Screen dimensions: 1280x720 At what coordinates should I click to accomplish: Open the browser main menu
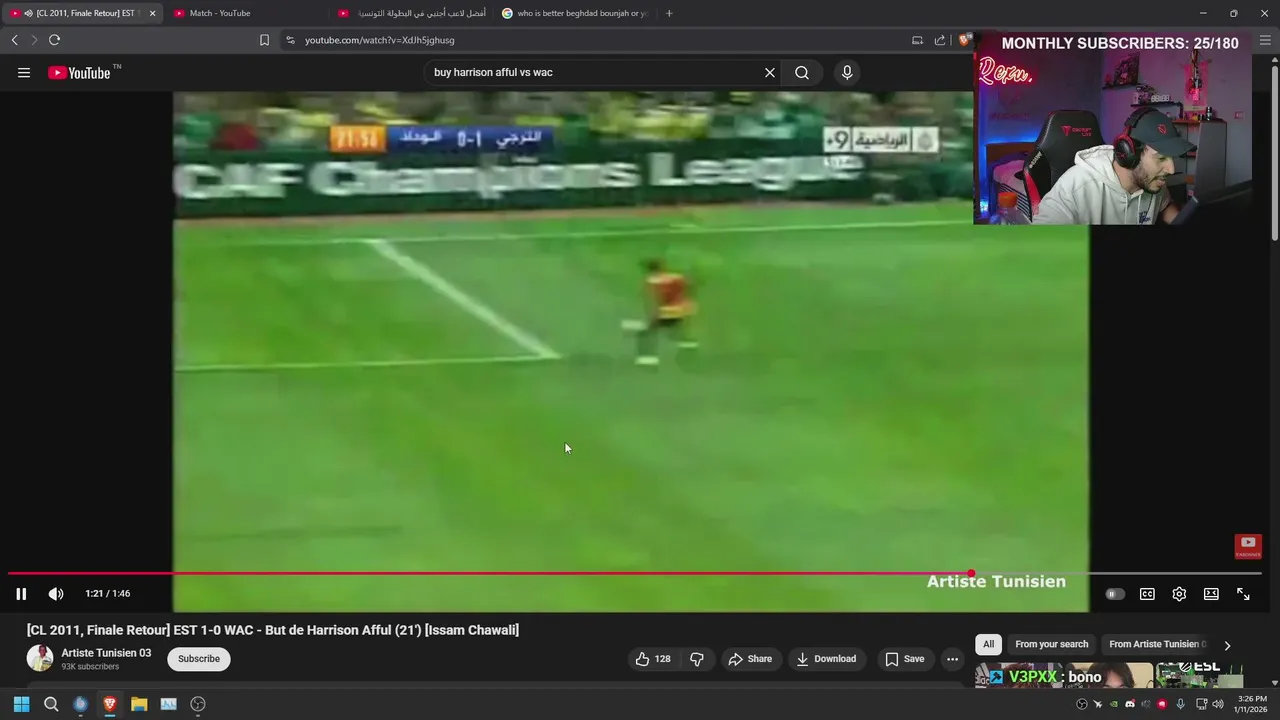[1265, 40]
